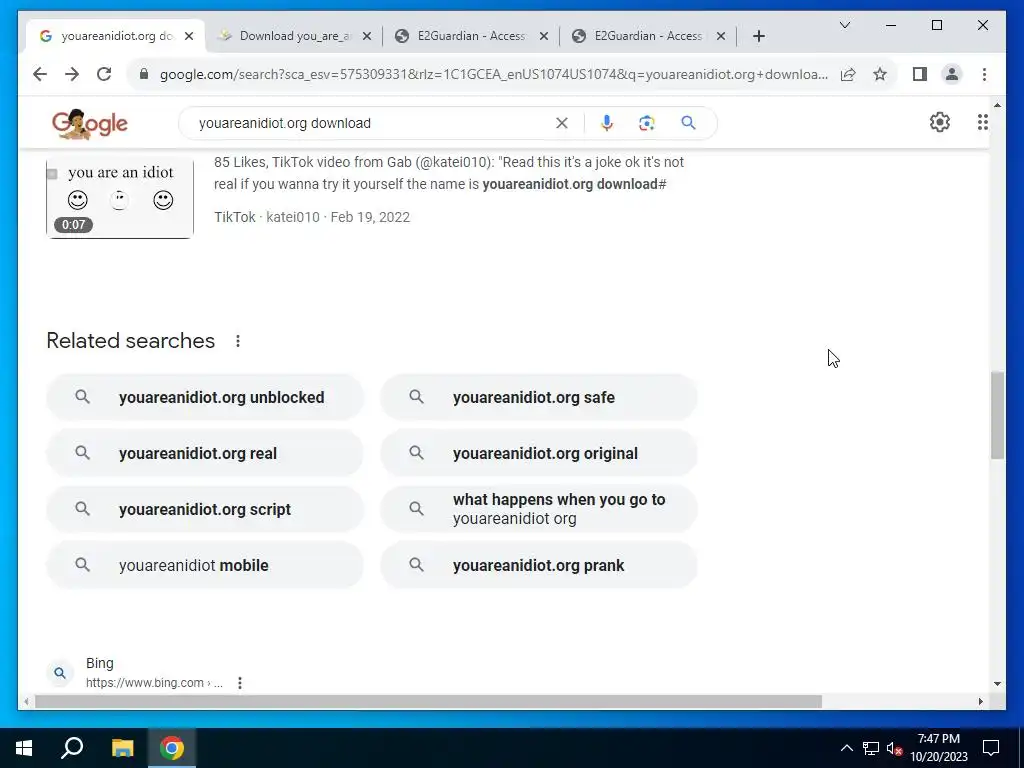Open Google quick settings gear

coord(940,122)
